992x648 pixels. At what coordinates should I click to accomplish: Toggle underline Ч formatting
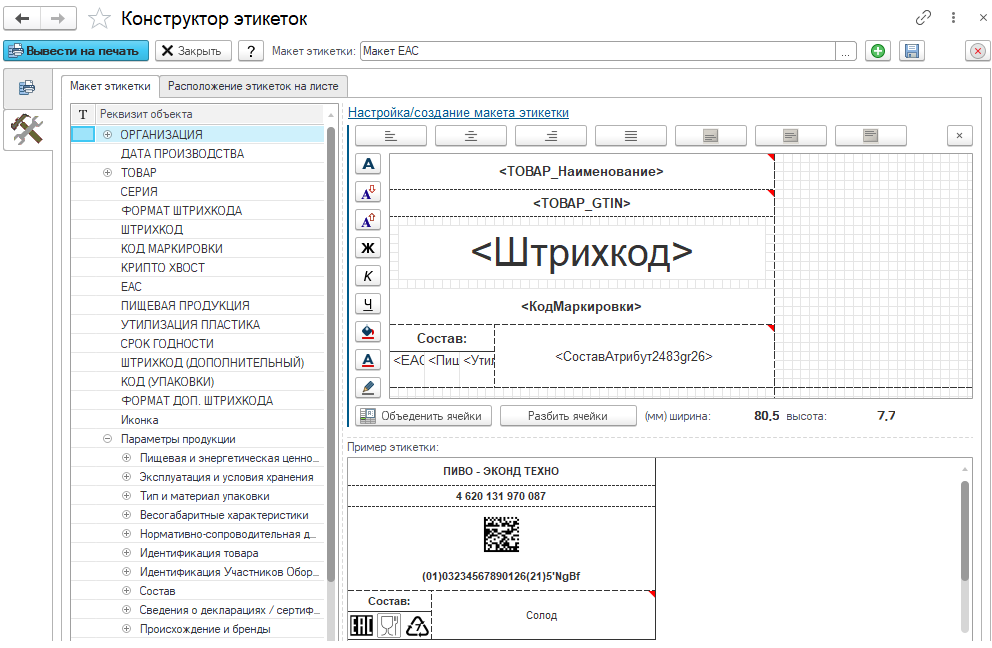pyautogui.click(x=369, y=303)
